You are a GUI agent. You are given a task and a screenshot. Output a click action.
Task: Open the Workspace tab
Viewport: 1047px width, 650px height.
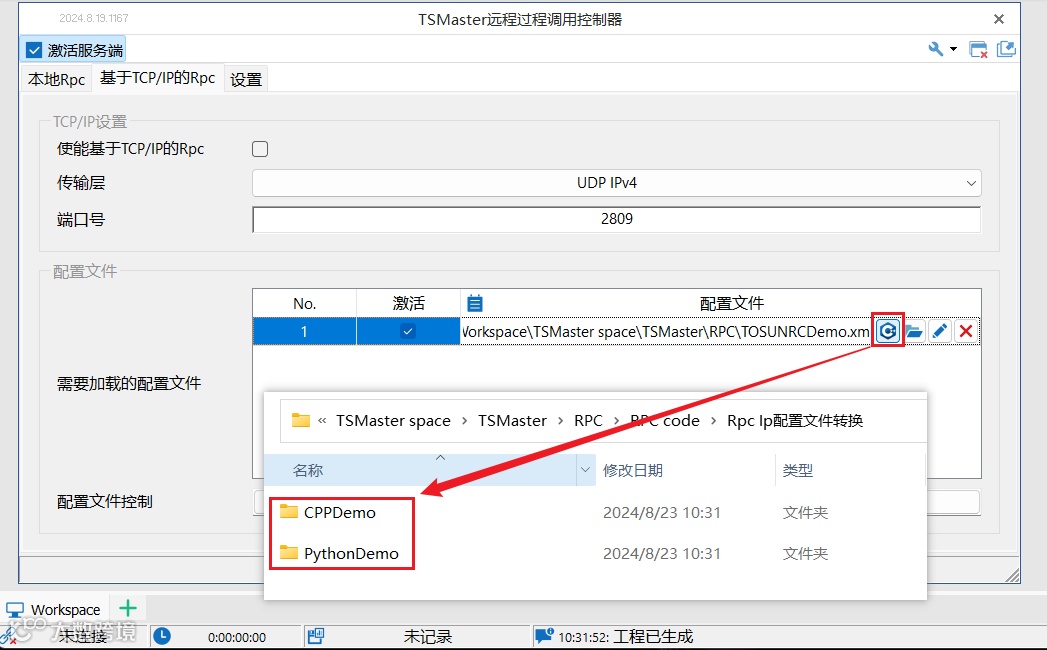[54, 609]
